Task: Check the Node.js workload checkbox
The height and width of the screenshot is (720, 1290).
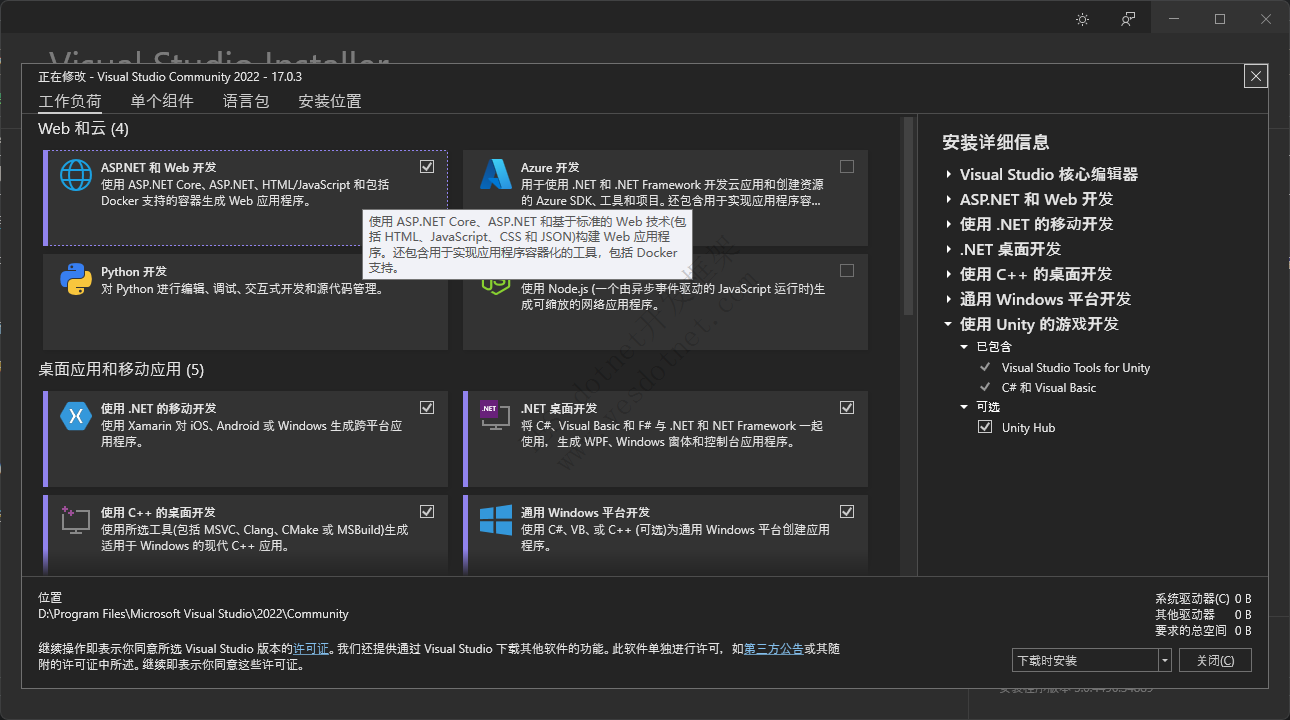Action: pos(847,270)
